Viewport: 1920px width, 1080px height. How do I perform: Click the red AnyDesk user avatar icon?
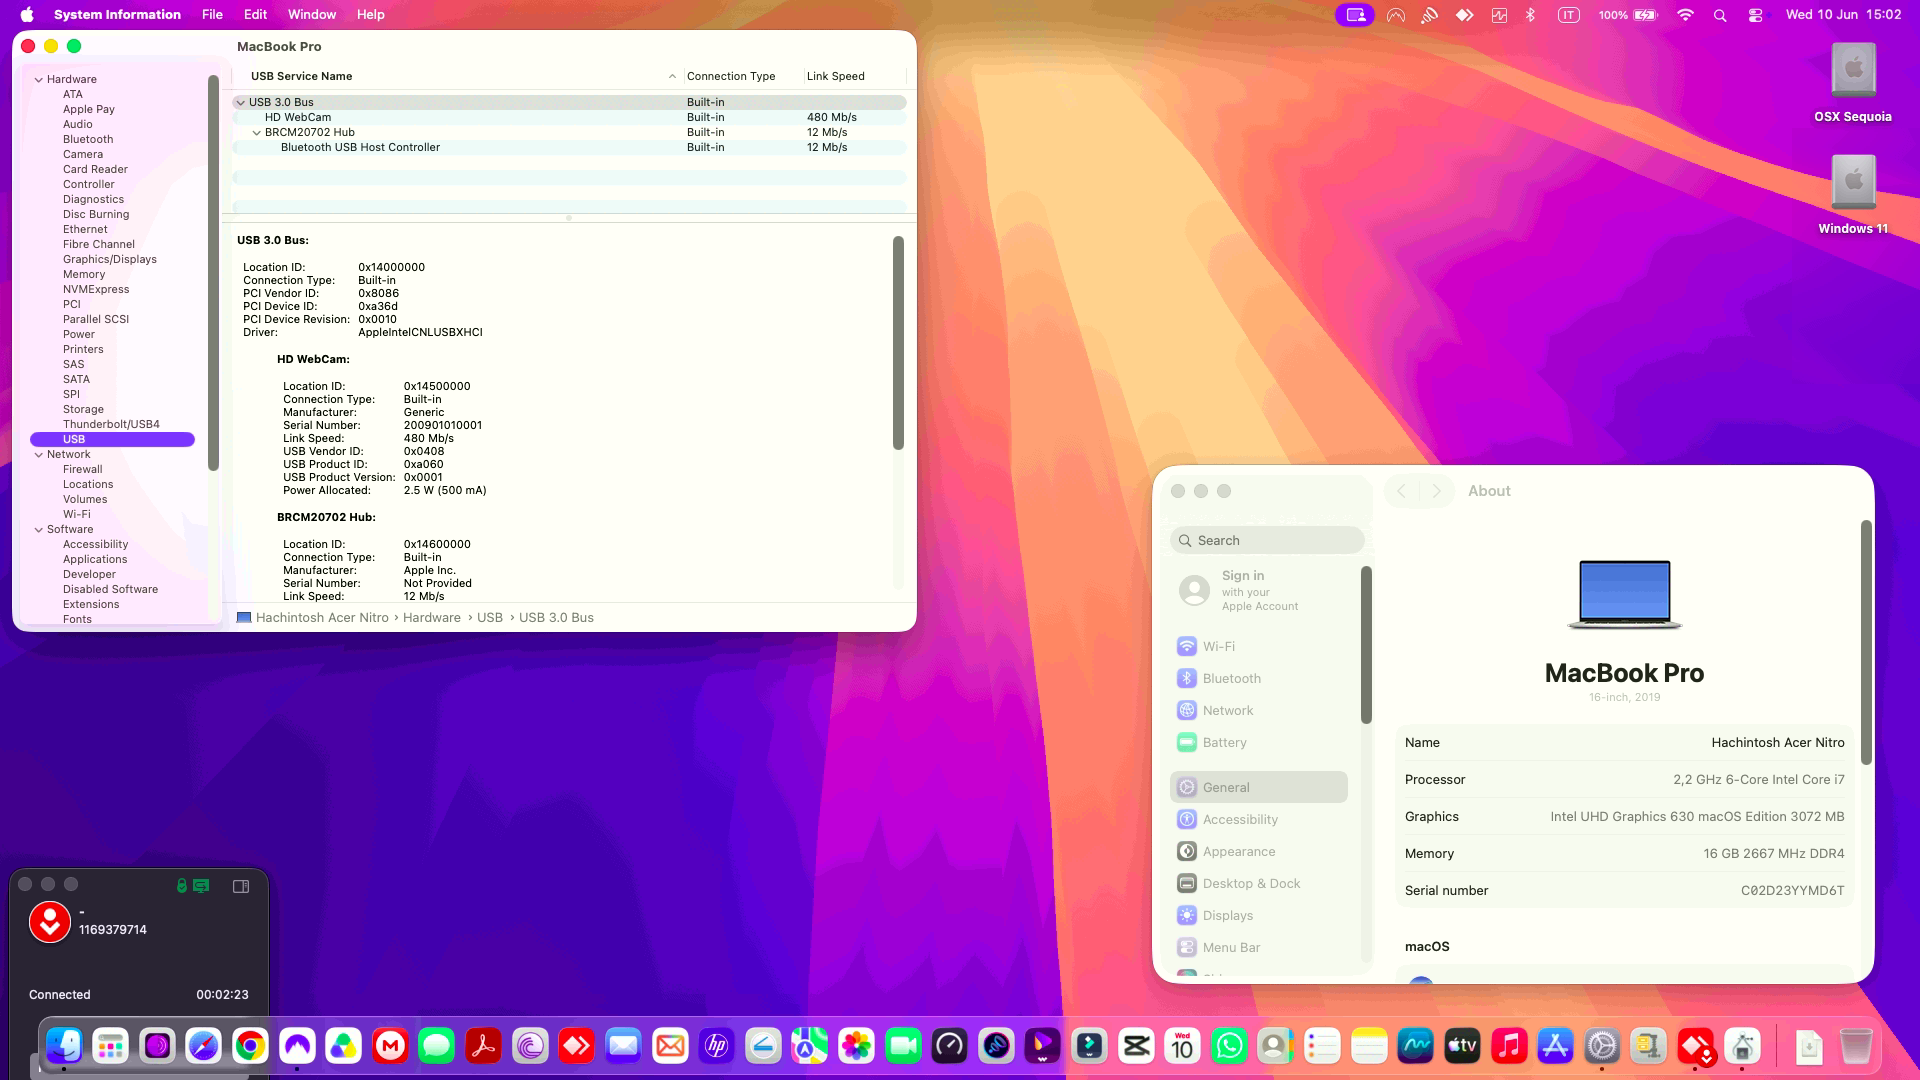click(x=50, y=922)
